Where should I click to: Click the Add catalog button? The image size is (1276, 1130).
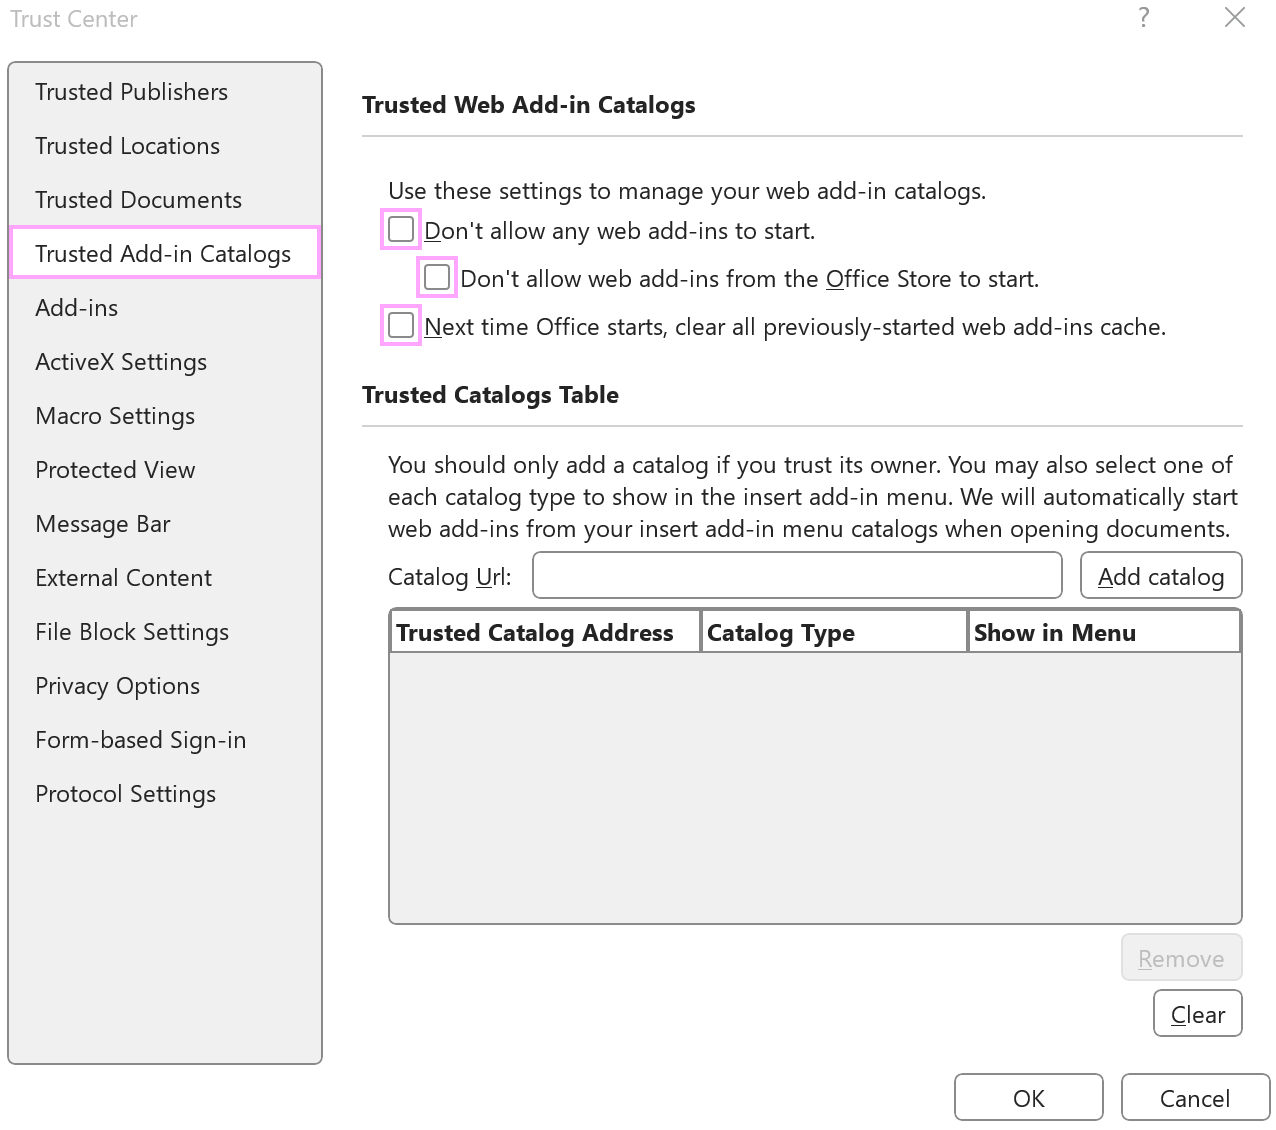click(x=1161, y=576)
